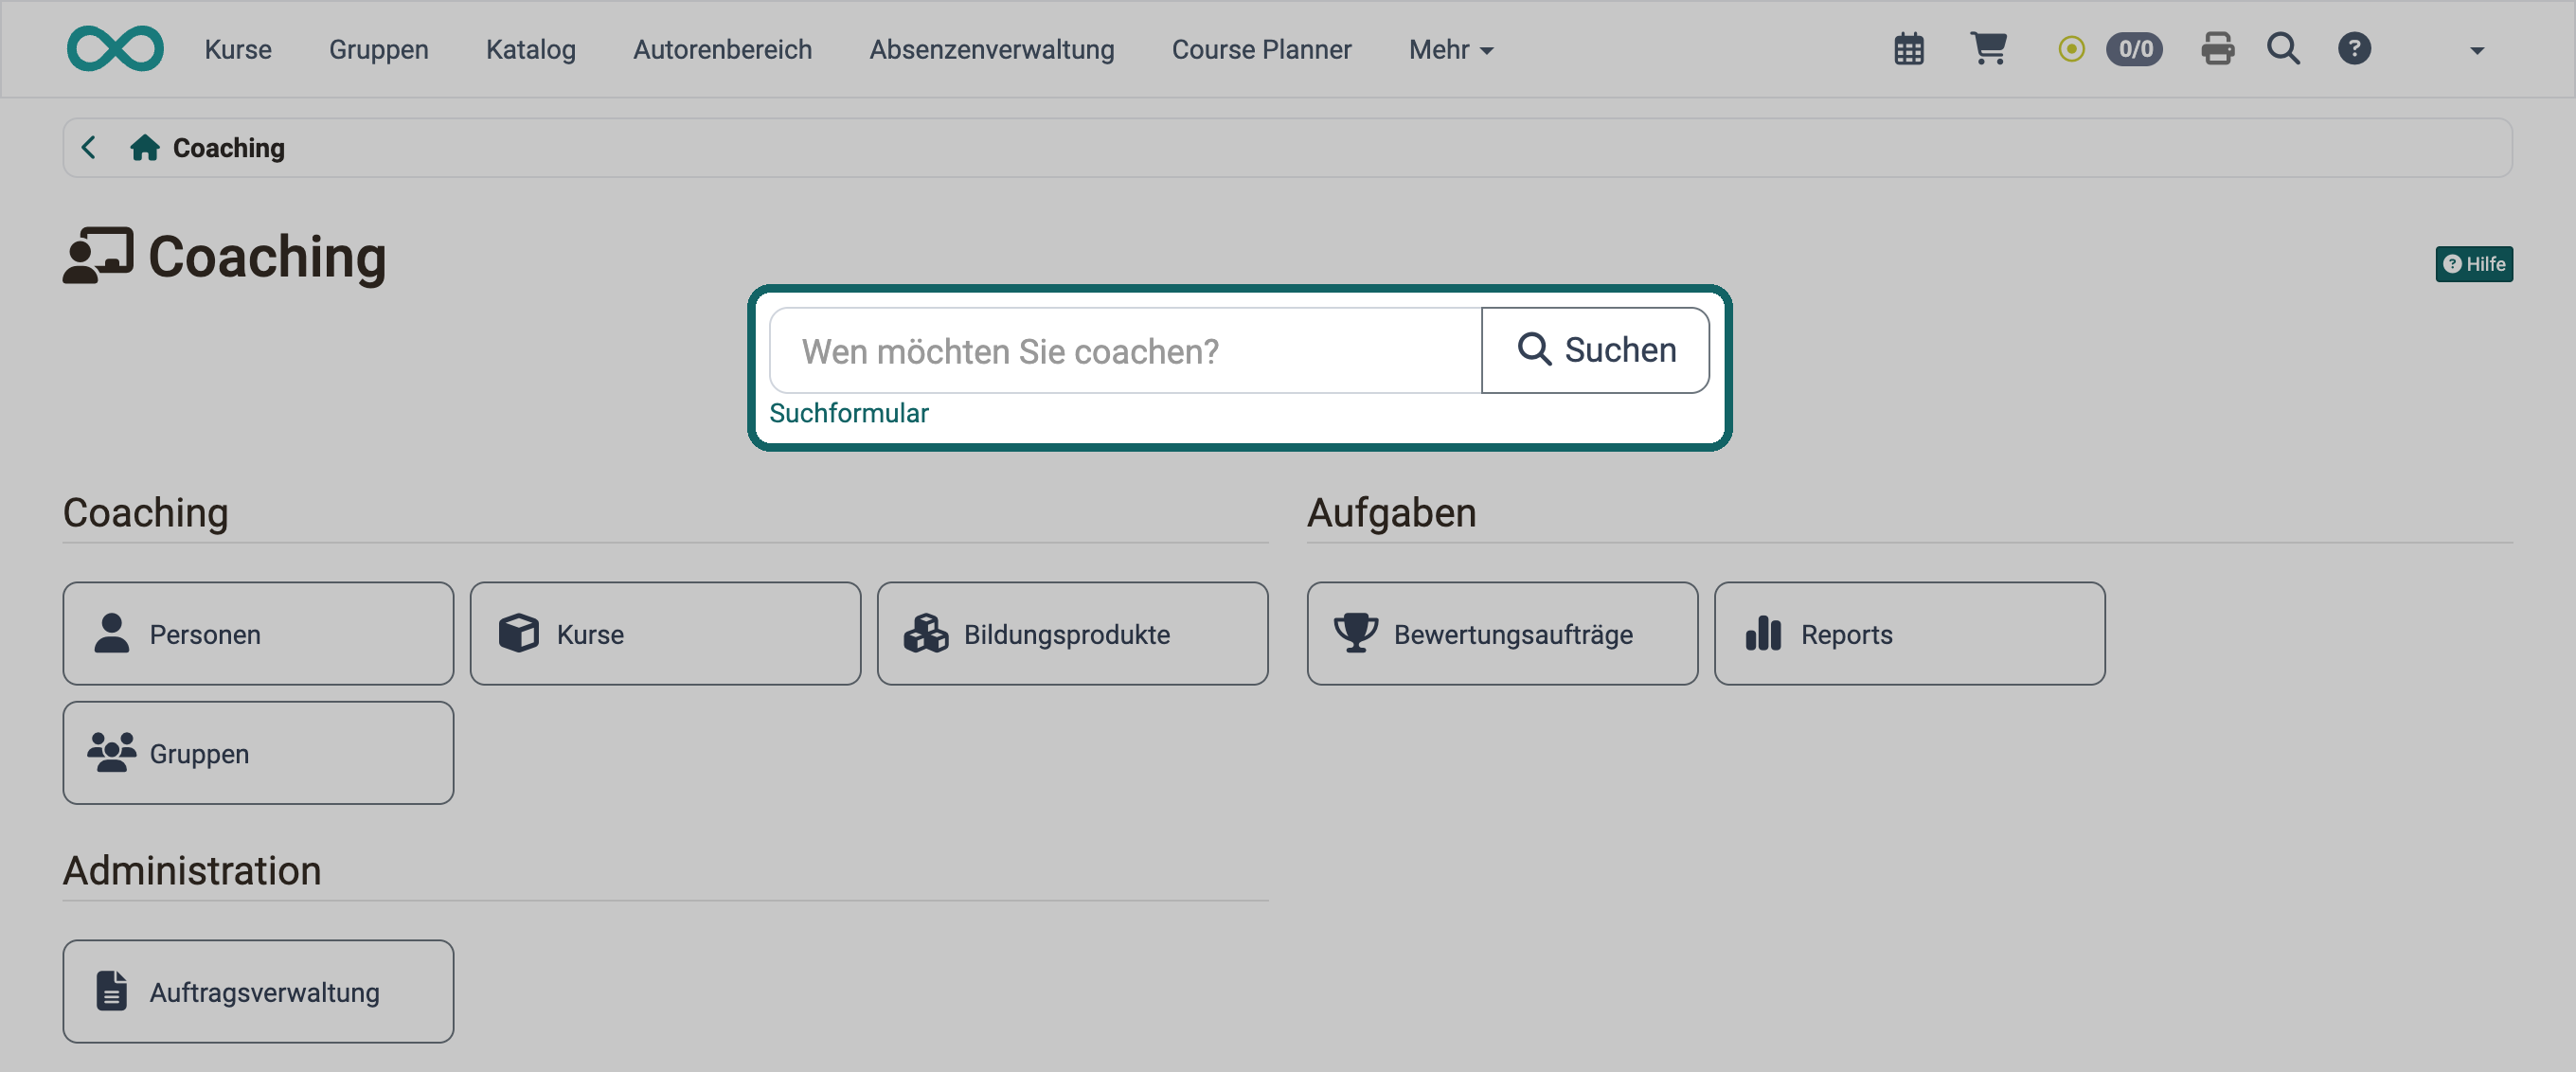
Task: Expand the Mehr menu
Action: [x=1450, y=49]
